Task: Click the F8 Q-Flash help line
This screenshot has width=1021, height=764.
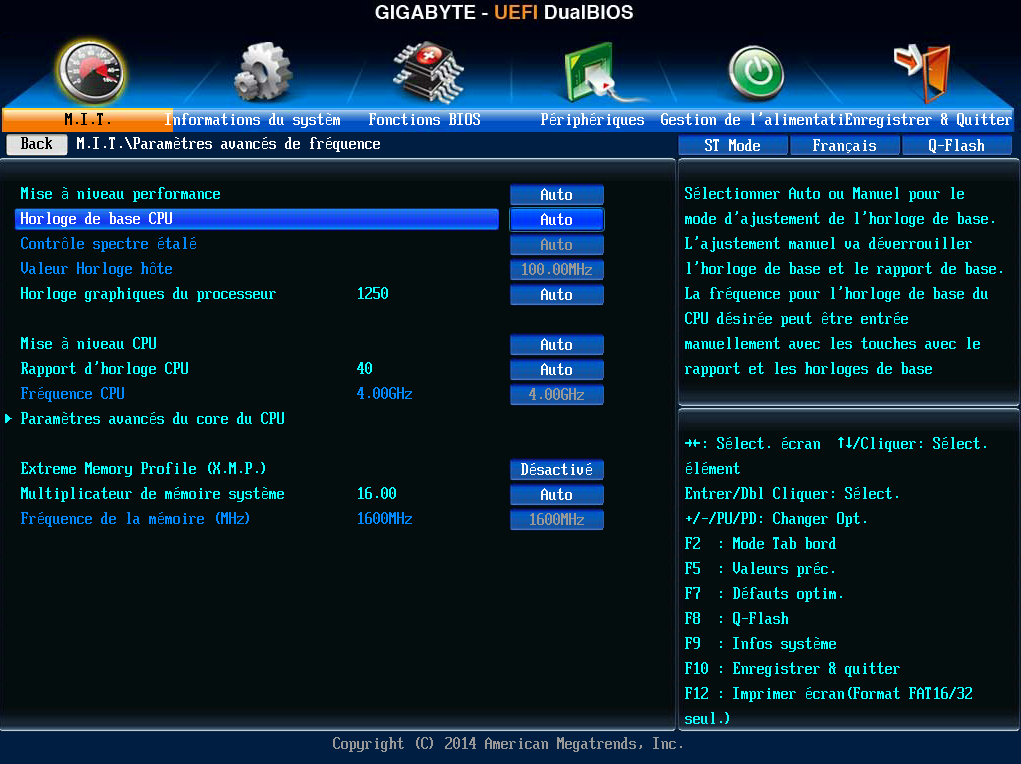Action: click(x=736, y=619)
